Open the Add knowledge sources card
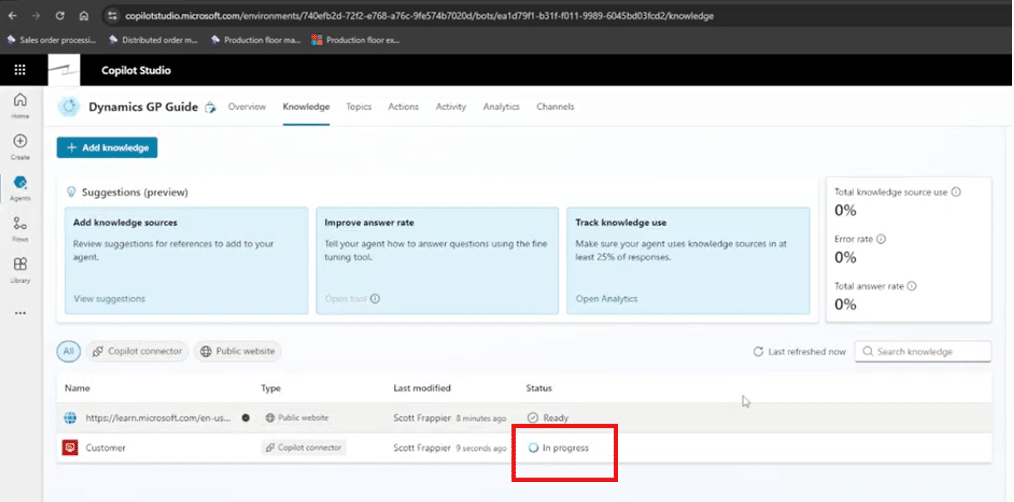Image resolution: width=1014 pixels, height=502 pixels. pos(187,261)
